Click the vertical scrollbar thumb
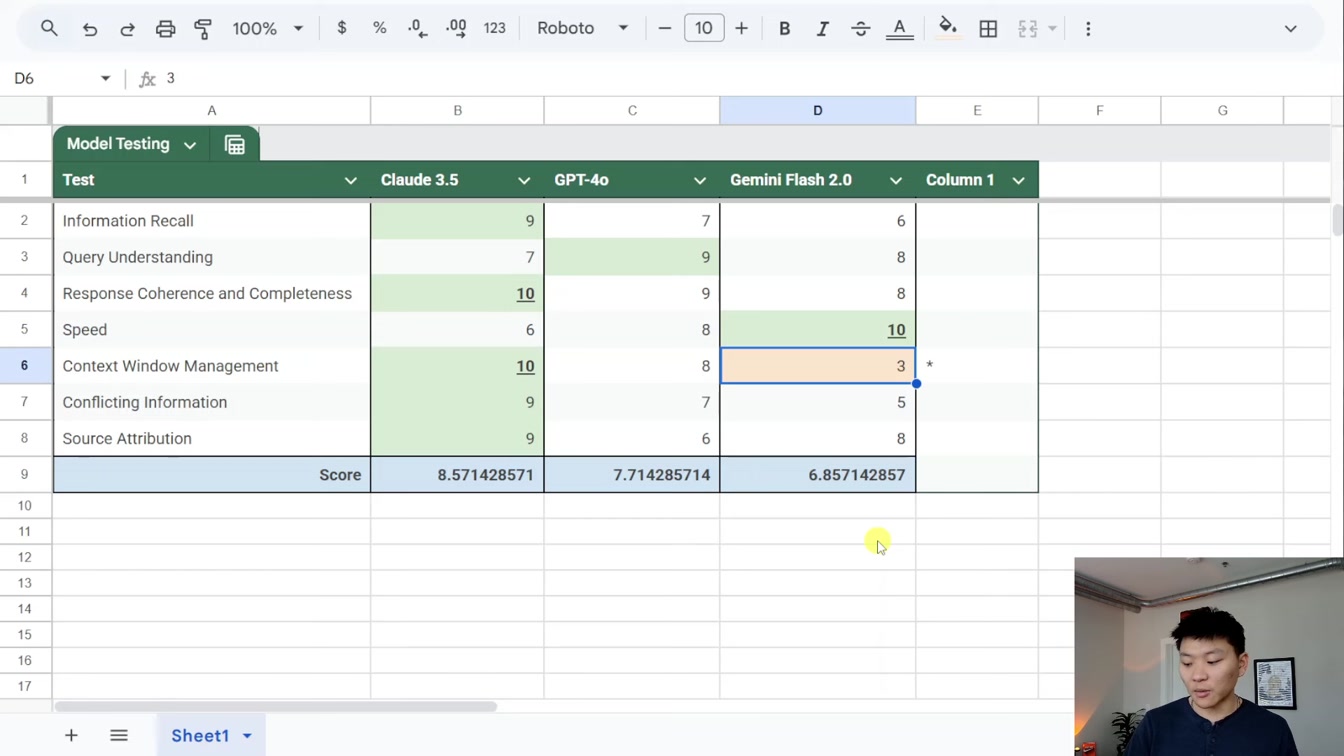The width and height of the screenshot is (1344, 756). (x=1337, y=219)
